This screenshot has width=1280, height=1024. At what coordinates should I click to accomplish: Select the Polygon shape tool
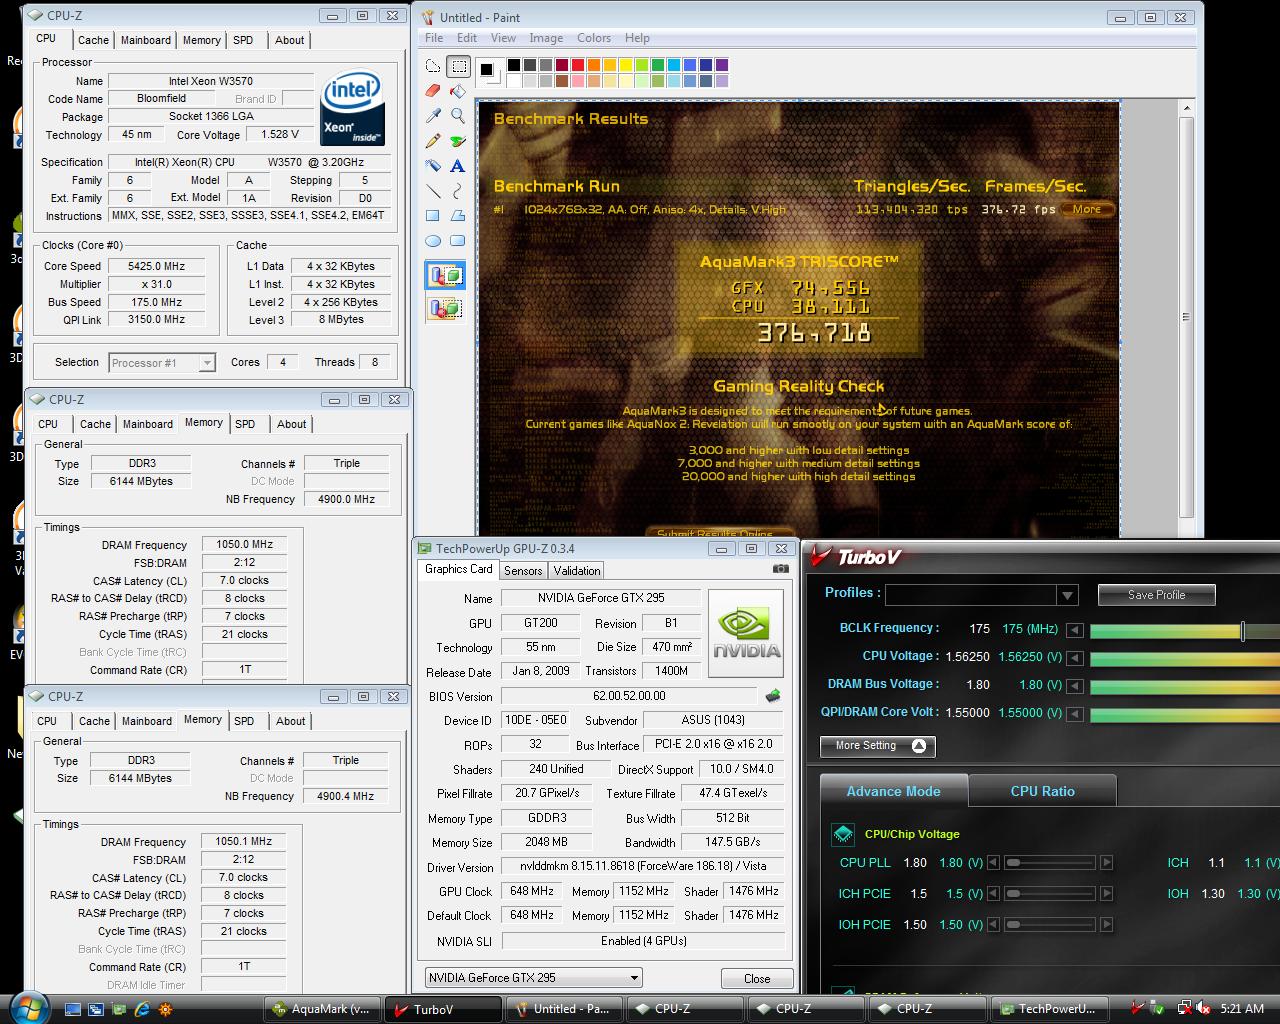458,216
